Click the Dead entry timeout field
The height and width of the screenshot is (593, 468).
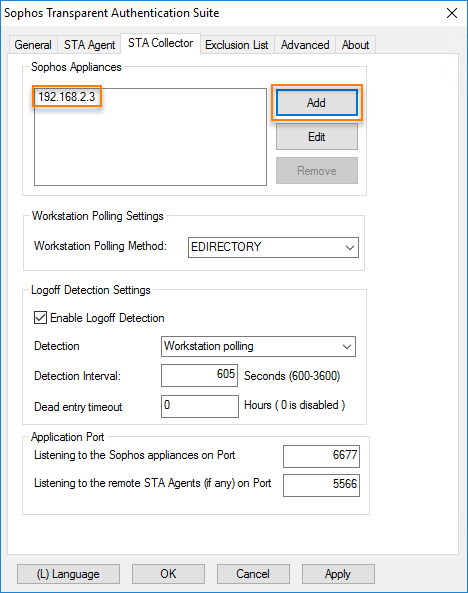click(x=200, y=406)
